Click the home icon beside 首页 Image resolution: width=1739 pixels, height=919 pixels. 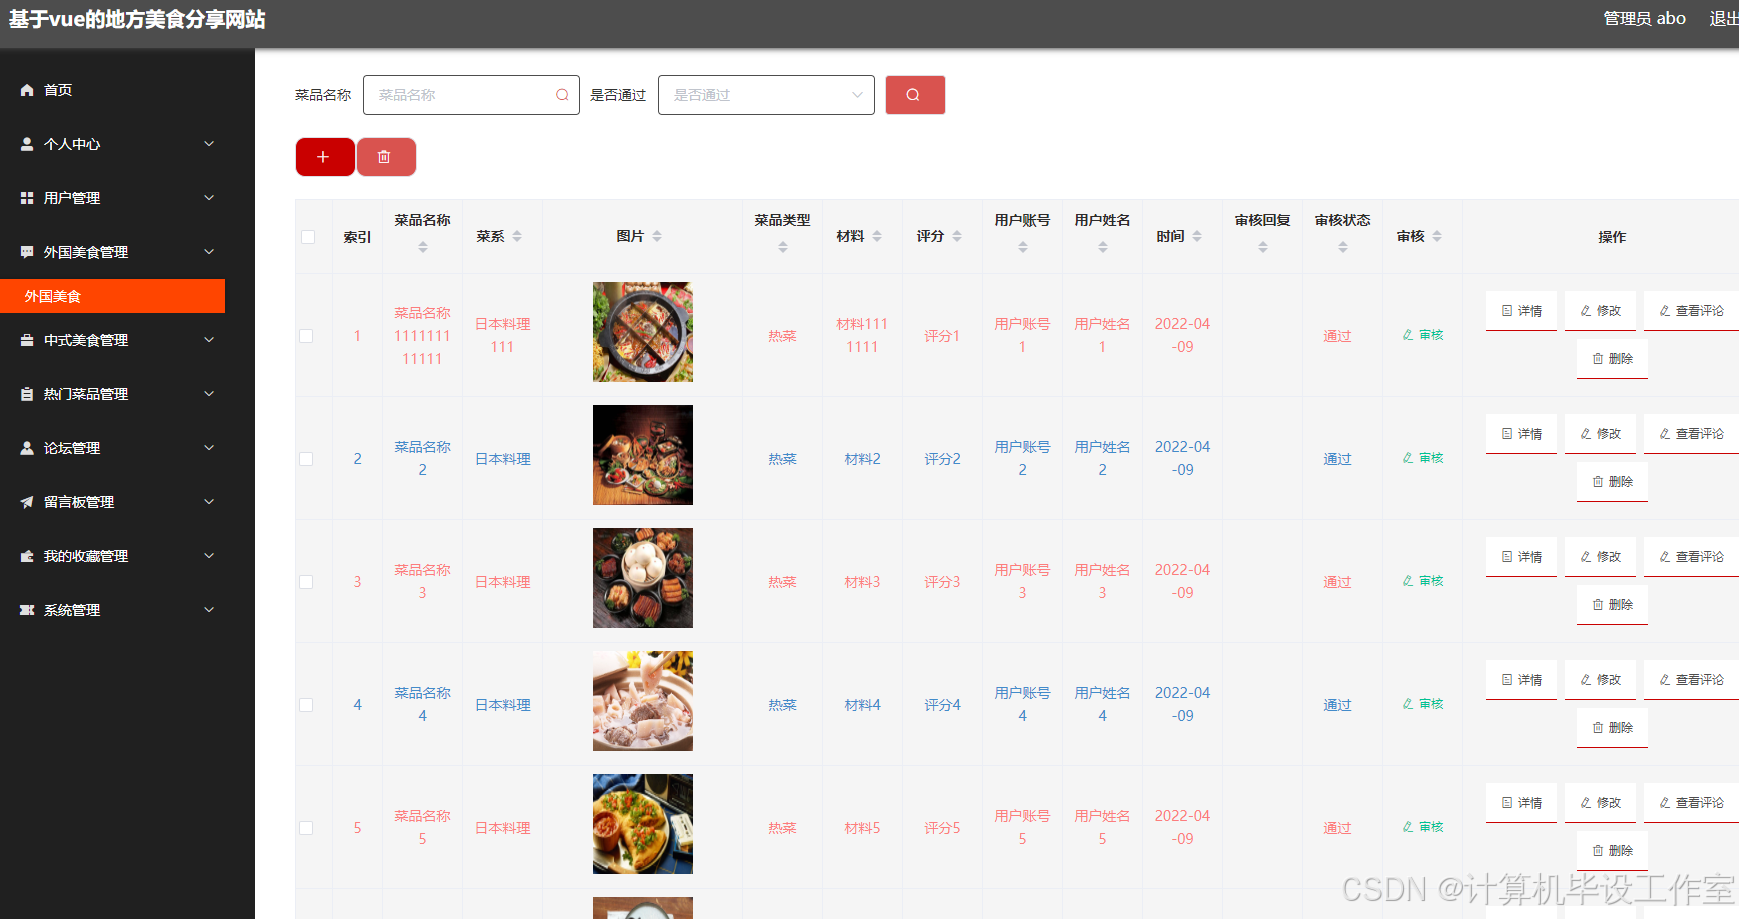click(x=27, y=90)
